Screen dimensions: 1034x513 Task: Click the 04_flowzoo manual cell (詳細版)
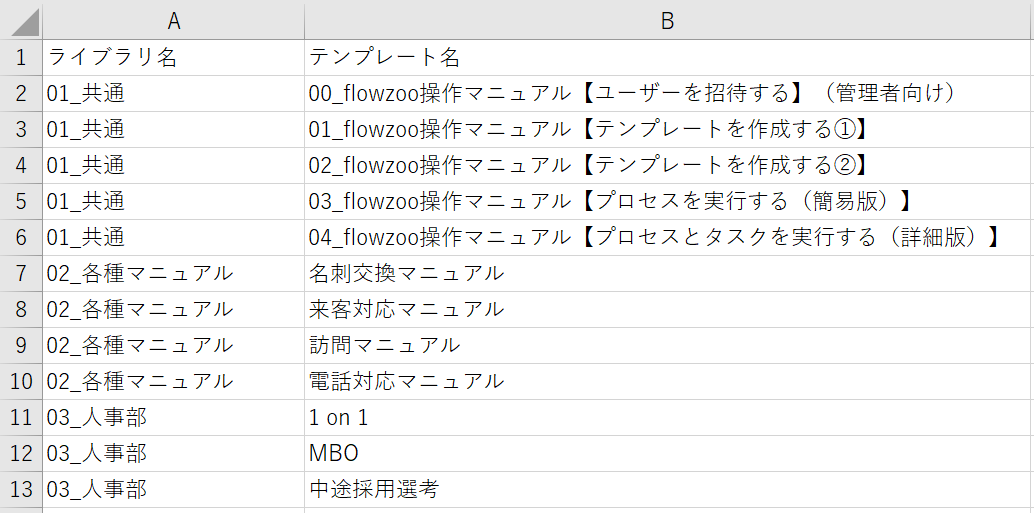click(655, 237)
